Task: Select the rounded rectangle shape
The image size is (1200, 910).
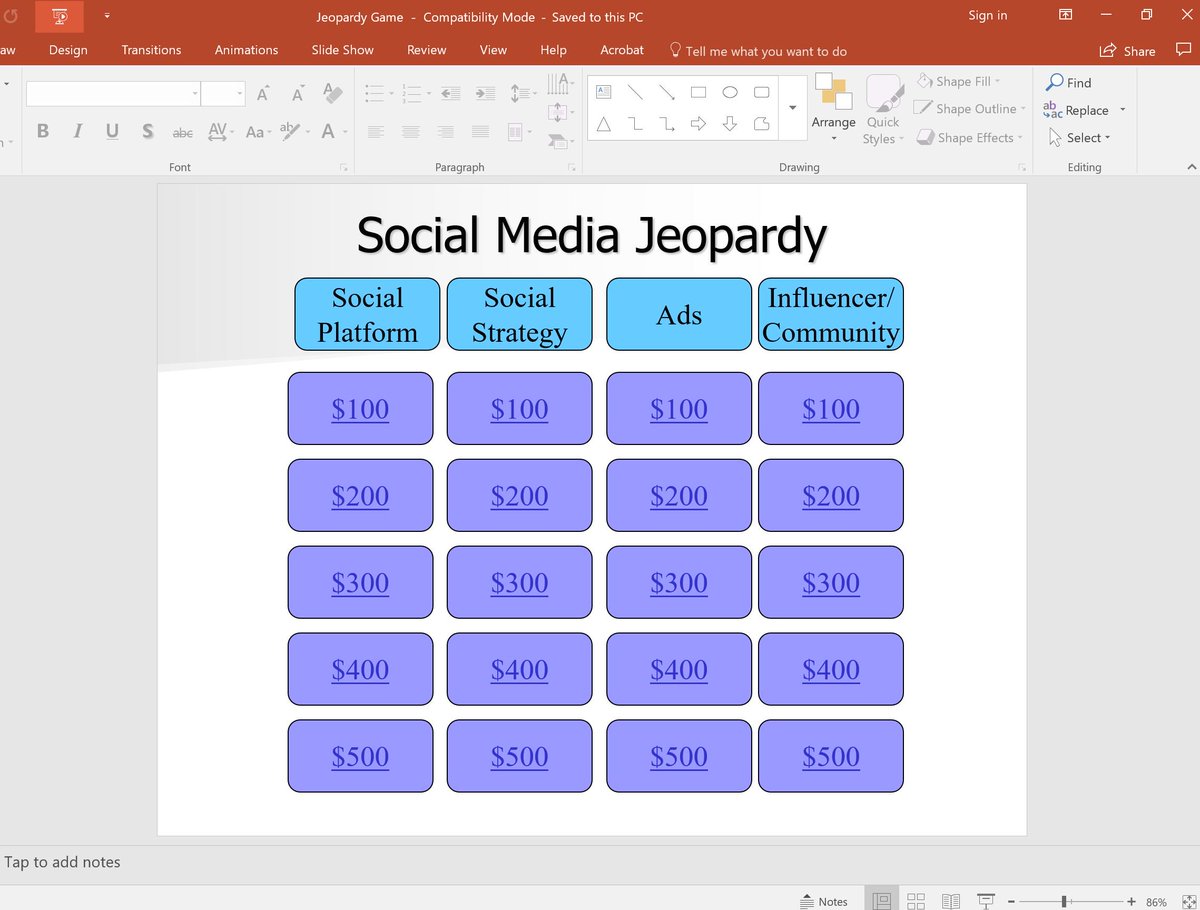Action: click(762, 92)
